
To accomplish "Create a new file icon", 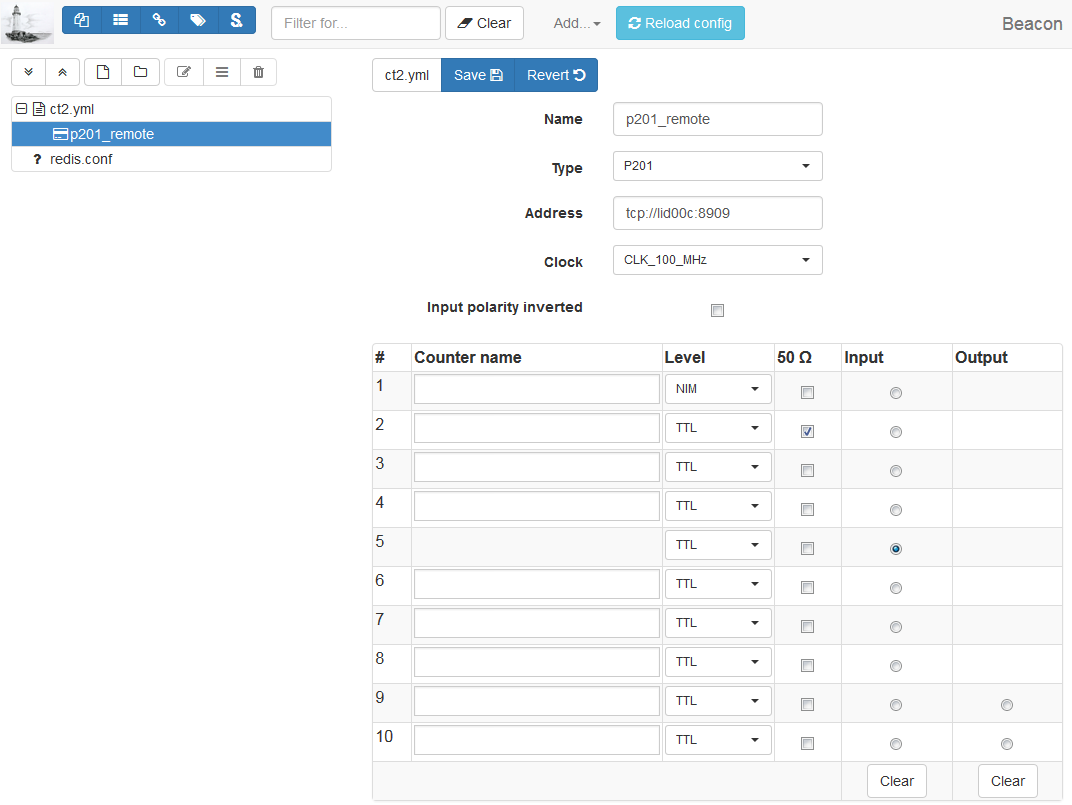I will coord(103,72).
